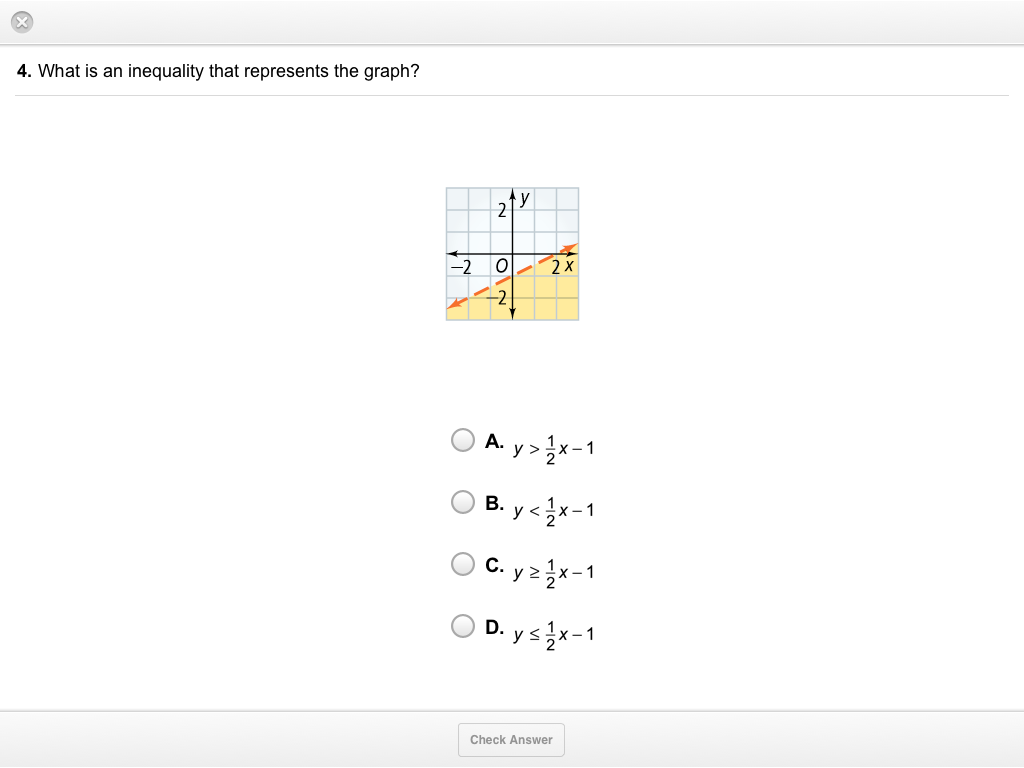
Task: Click the origin O label on graph
Action: pyautogui.click(x=501, y=266)
